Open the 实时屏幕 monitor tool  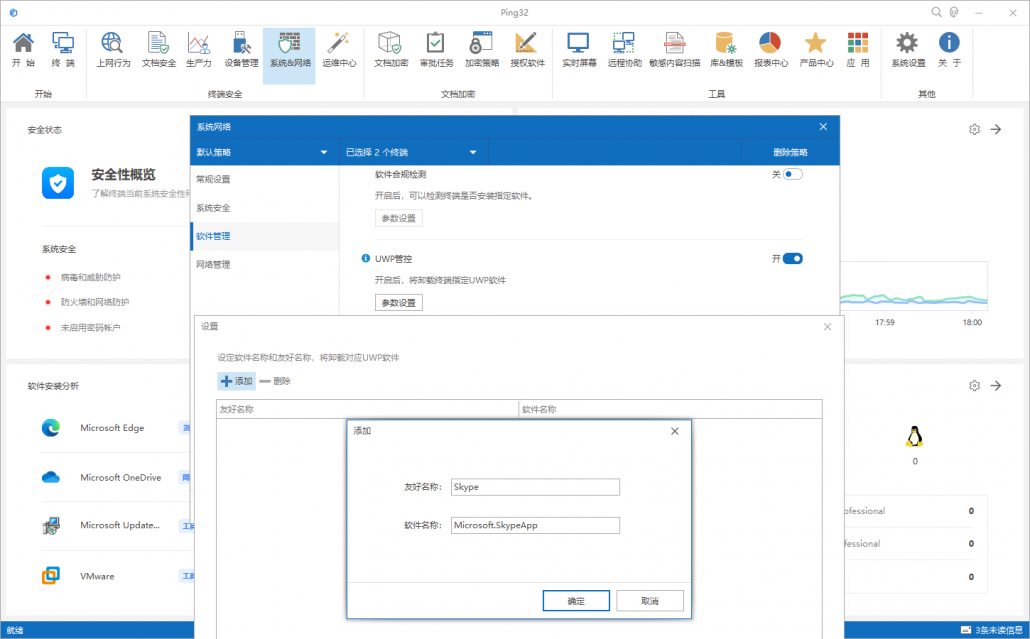(x=578, y=50)
